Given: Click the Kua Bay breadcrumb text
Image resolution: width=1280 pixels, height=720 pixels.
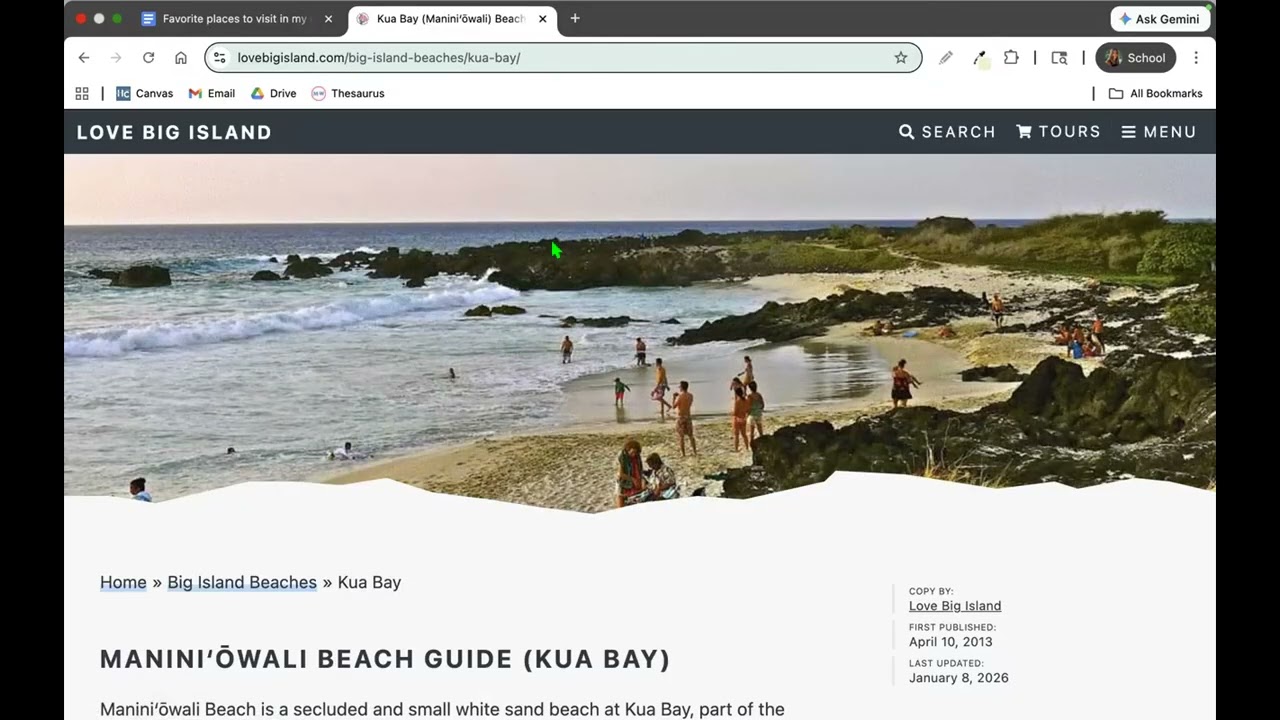Looking at the screenshot, I should coord(369,582).
